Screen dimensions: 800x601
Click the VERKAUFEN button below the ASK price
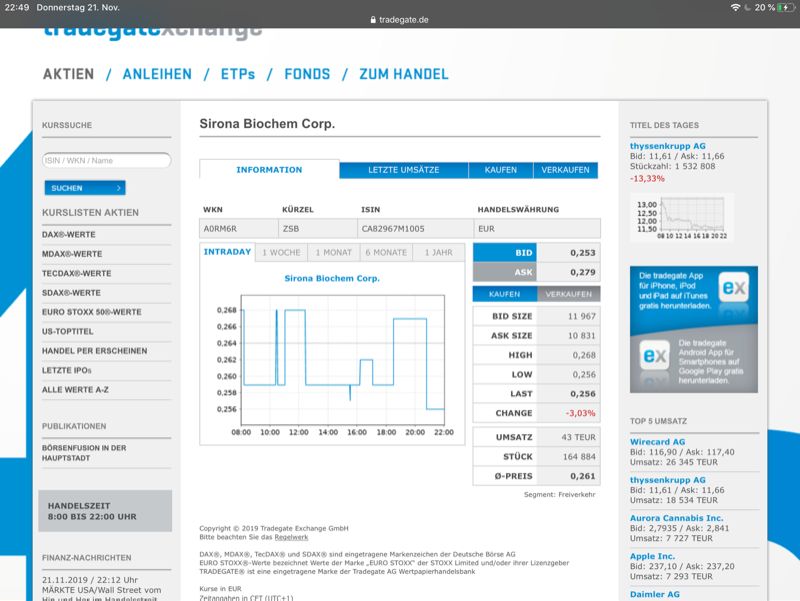tap(568, 294)
